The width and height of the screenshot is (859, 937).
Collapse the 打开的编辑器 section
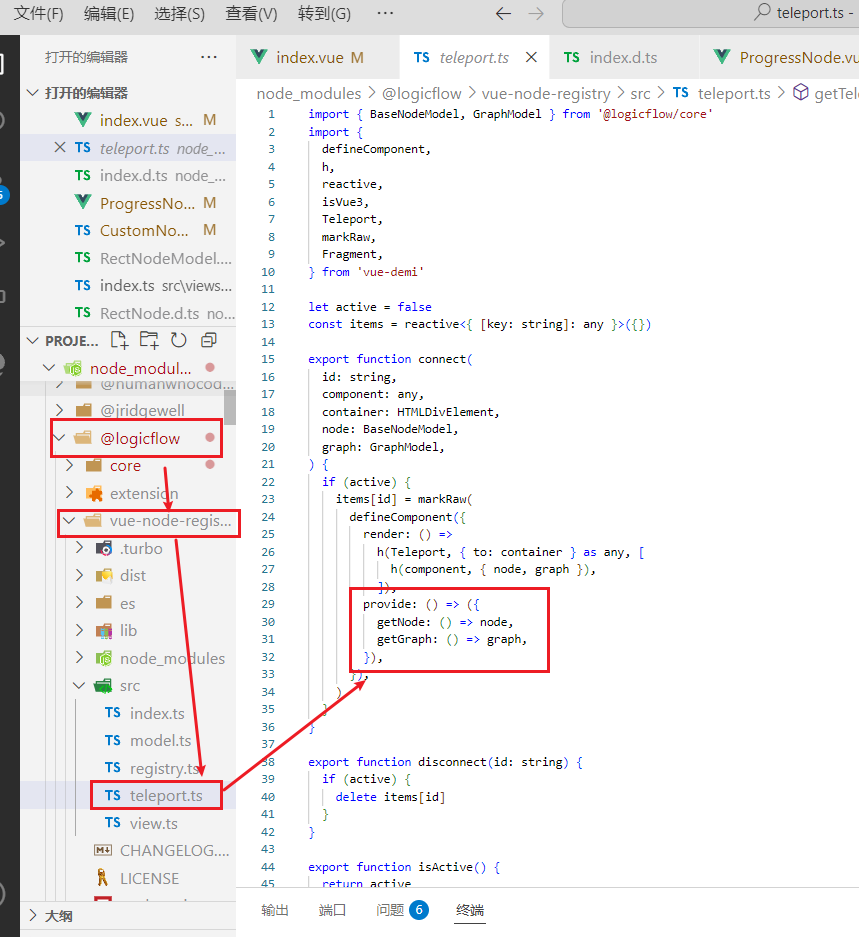pos(33,88)
